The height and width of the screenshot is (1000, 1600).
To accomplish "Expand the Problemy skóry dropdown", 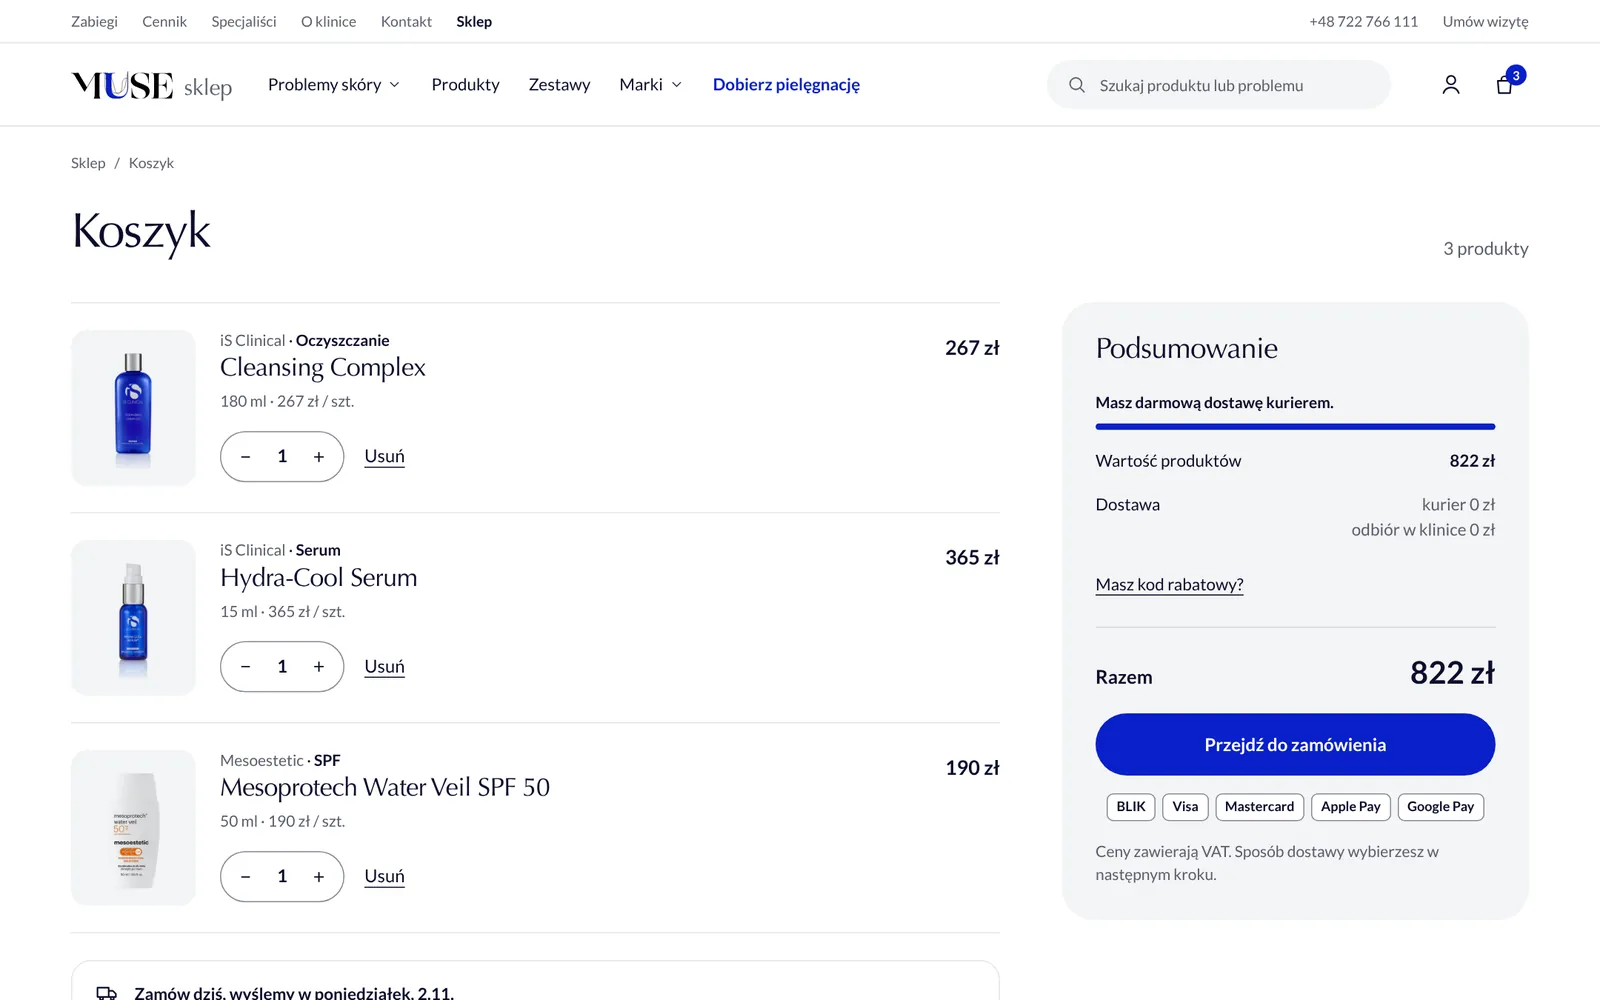I will coord(334,85).
